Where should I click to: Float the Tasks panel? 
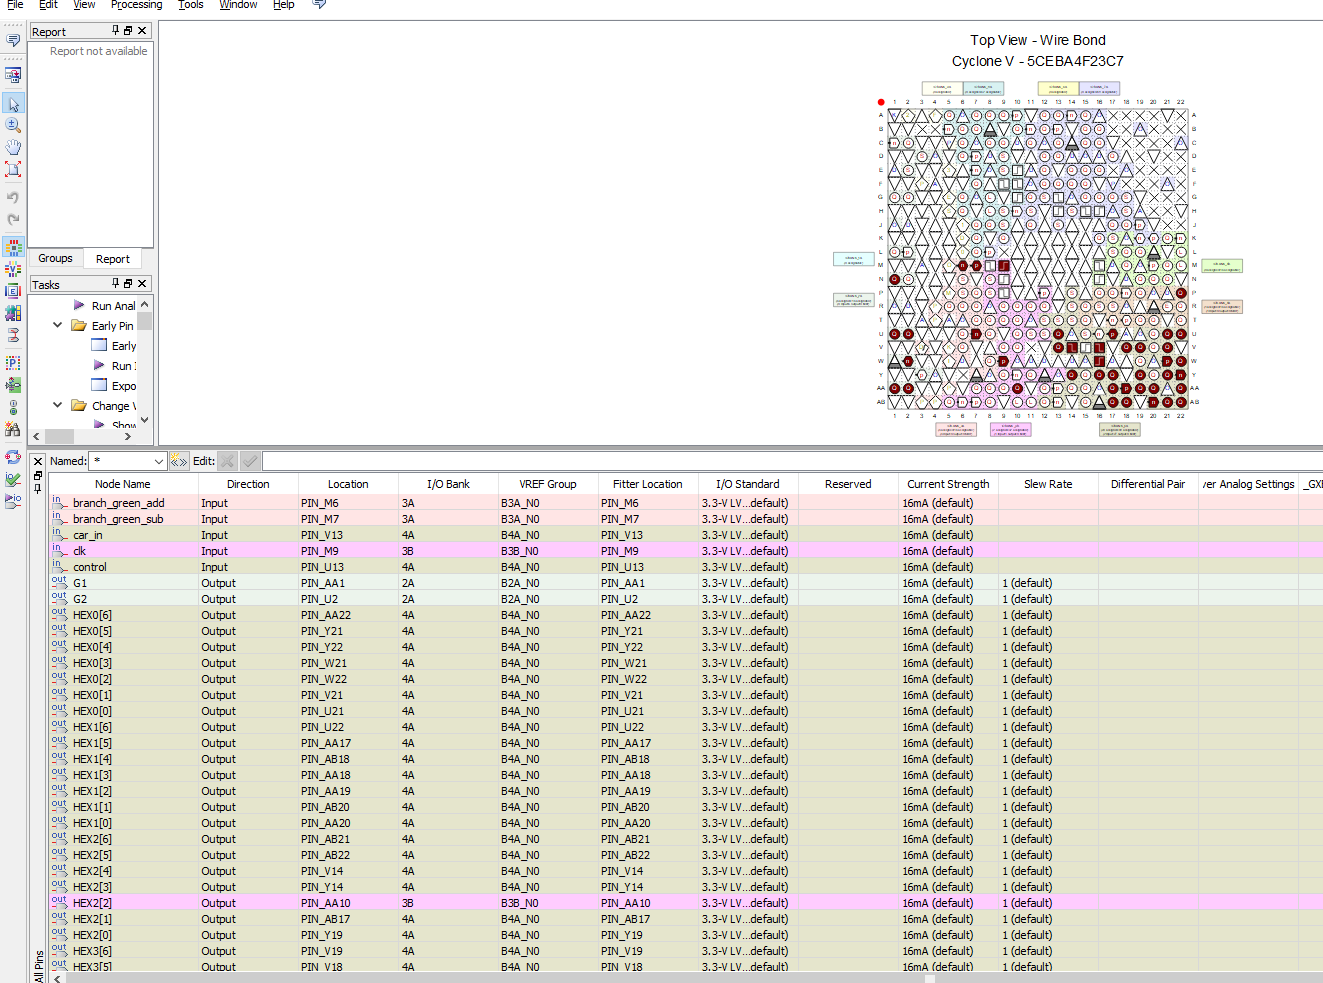pyautogui.click(x=128, y=284)
